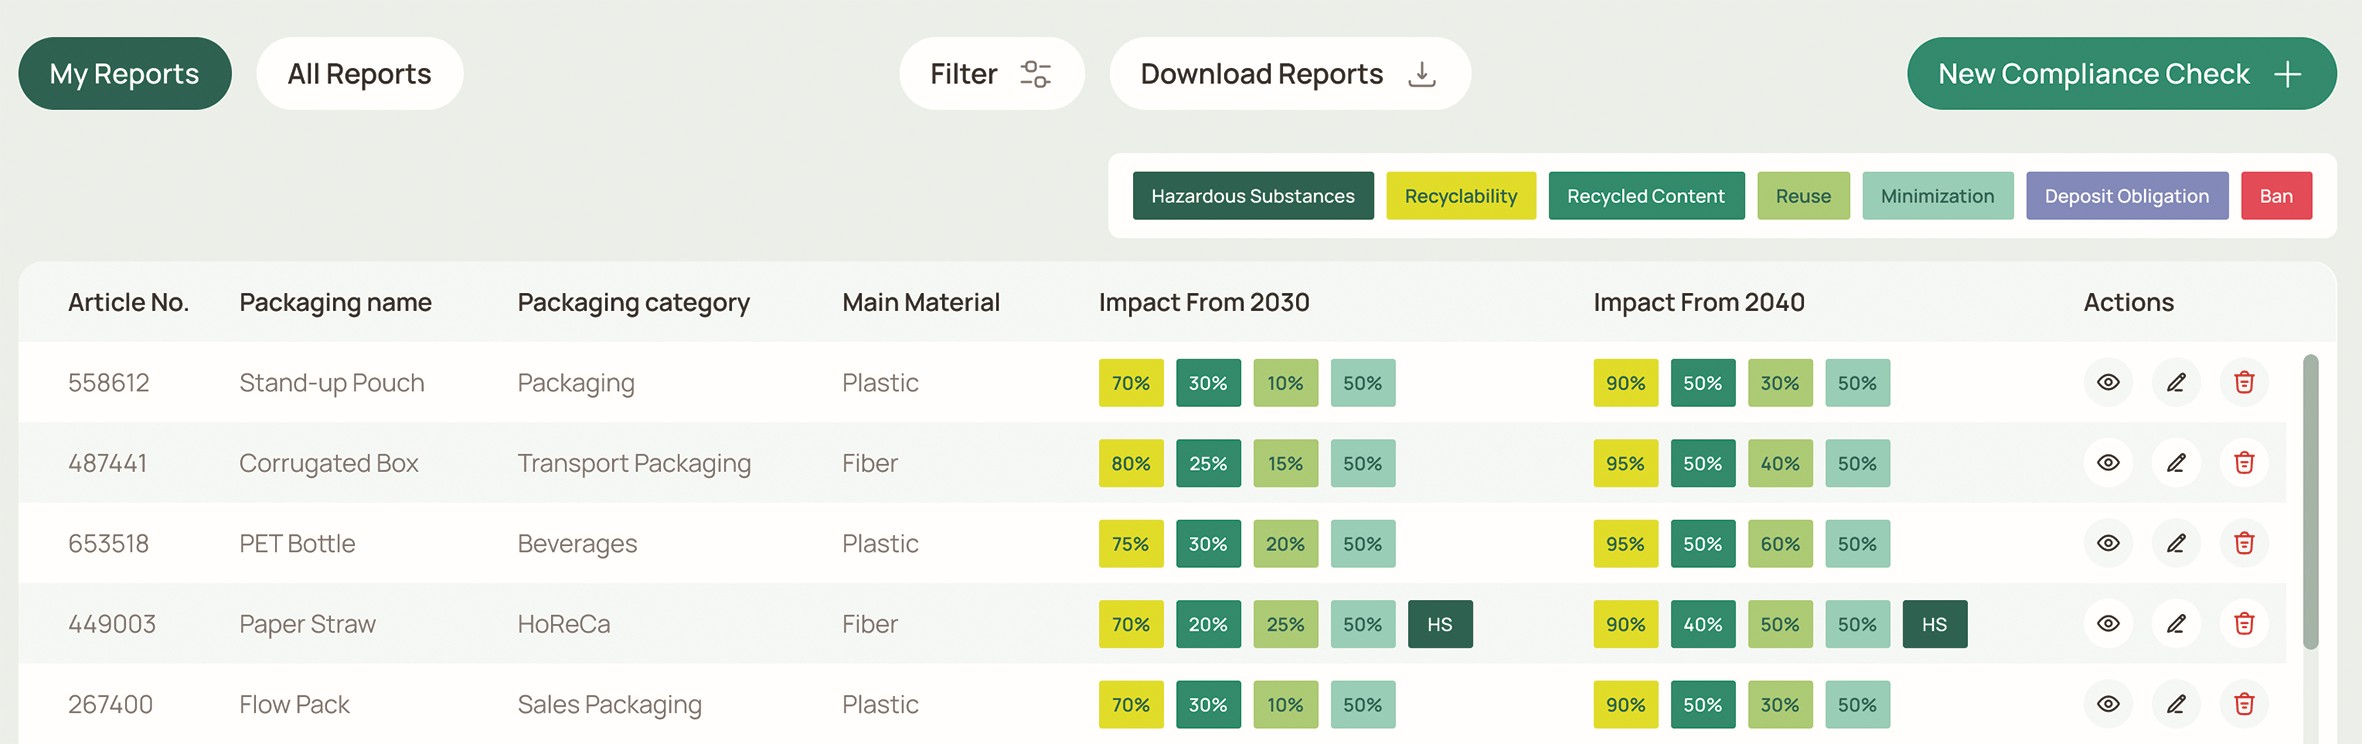Edit the Flow Pack report
This screenshot has height=744, width=2362.
pos(2176,704)
